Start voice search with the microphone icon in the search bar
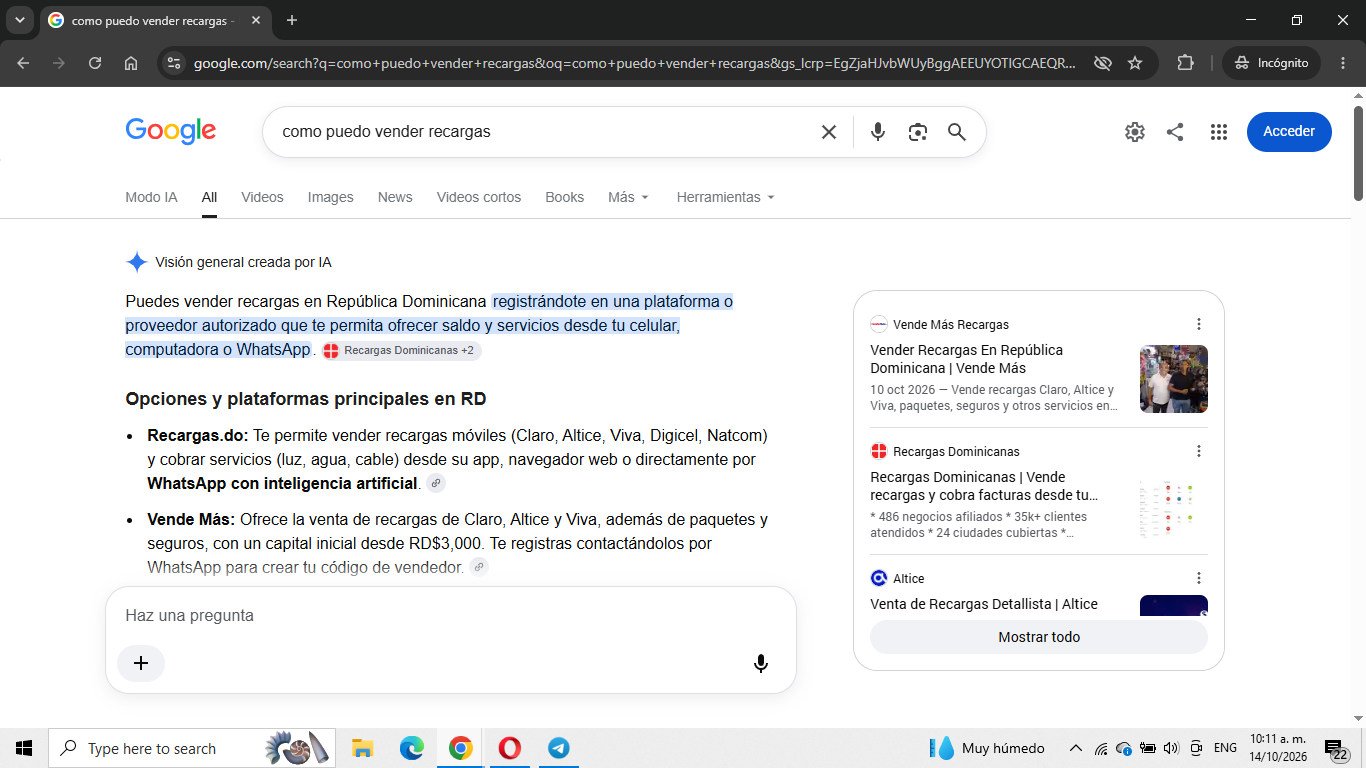The image size is (1366, 768). [877, 132]
